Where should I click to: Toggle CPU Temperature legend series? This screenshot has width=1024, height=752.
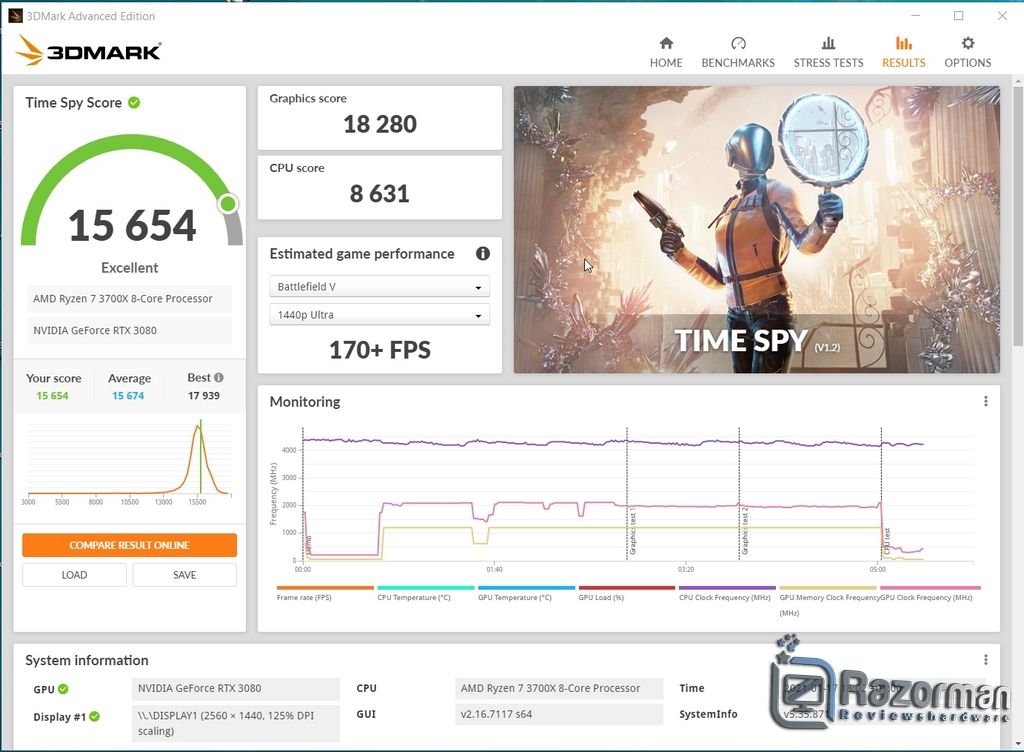coord(425,593)
